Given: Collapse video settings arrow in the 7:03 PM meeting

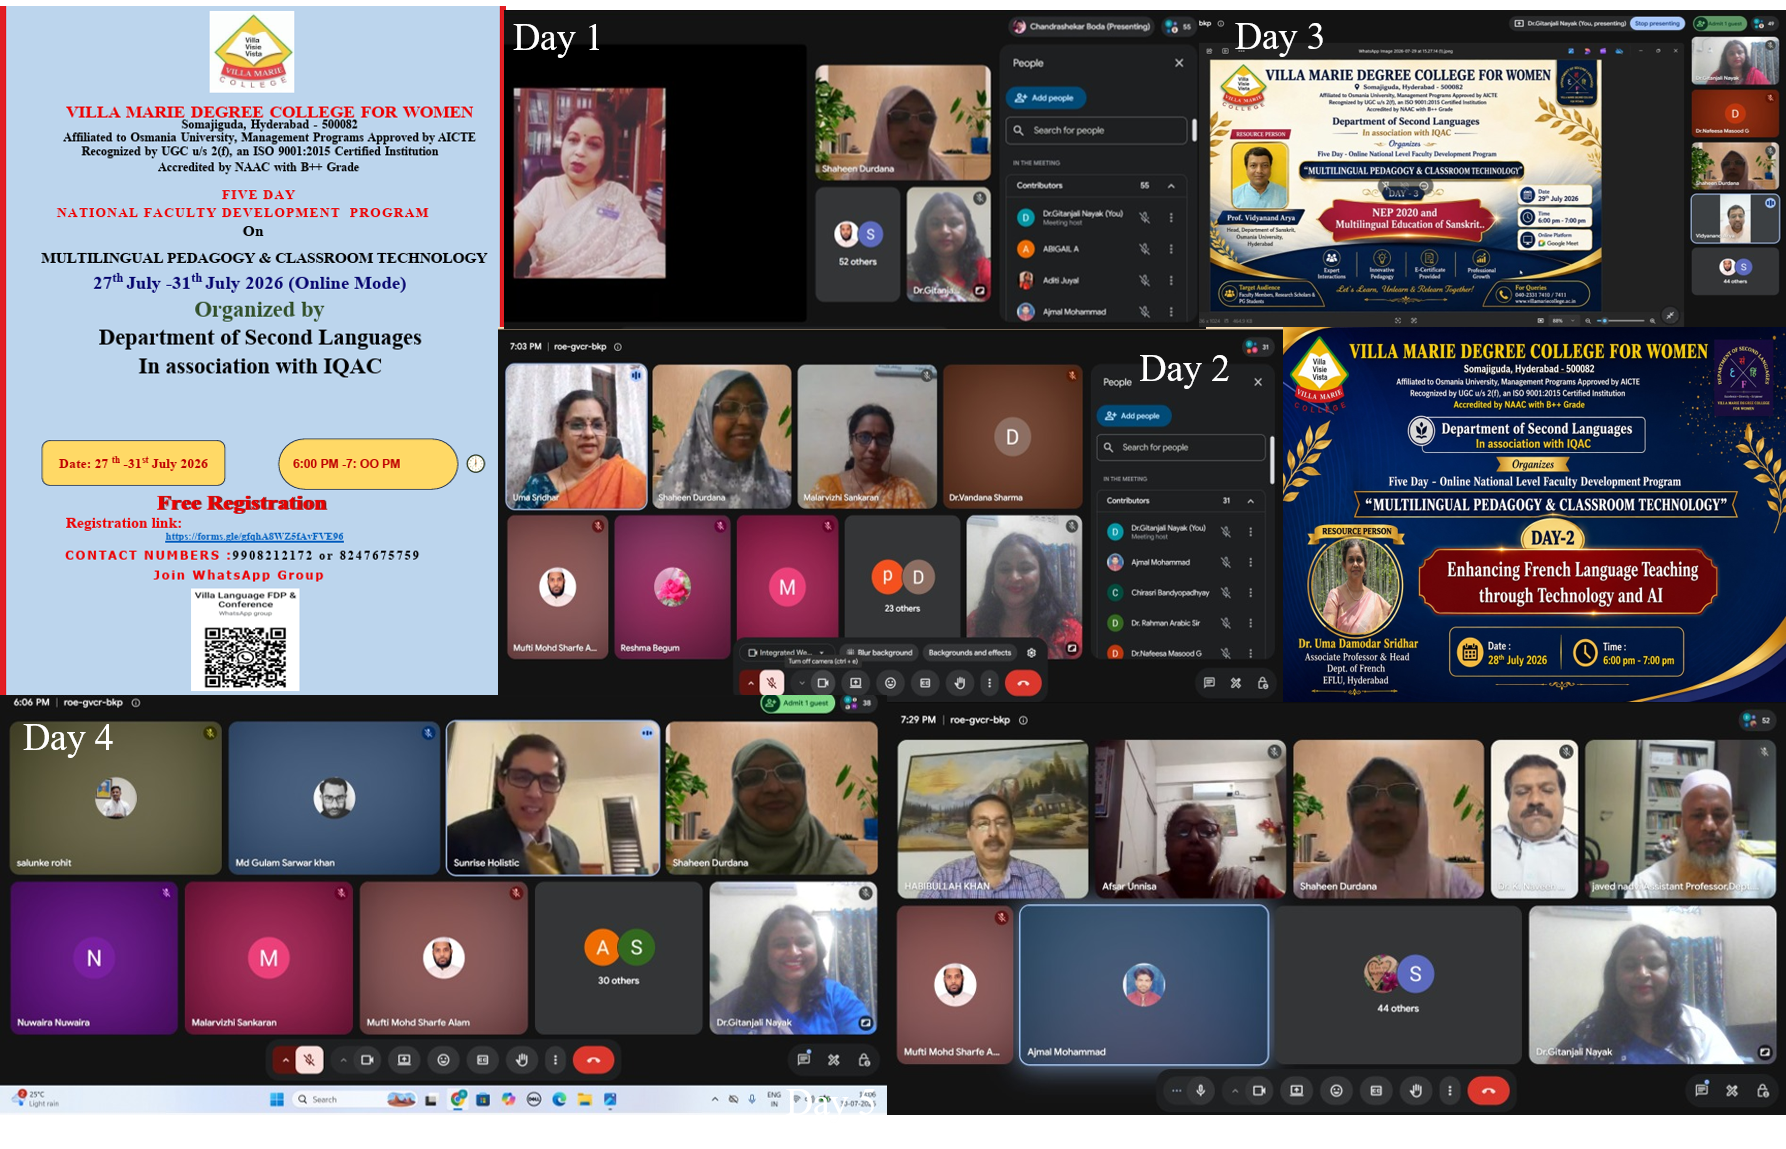Looking at the screenshot, I should (801, 683).
